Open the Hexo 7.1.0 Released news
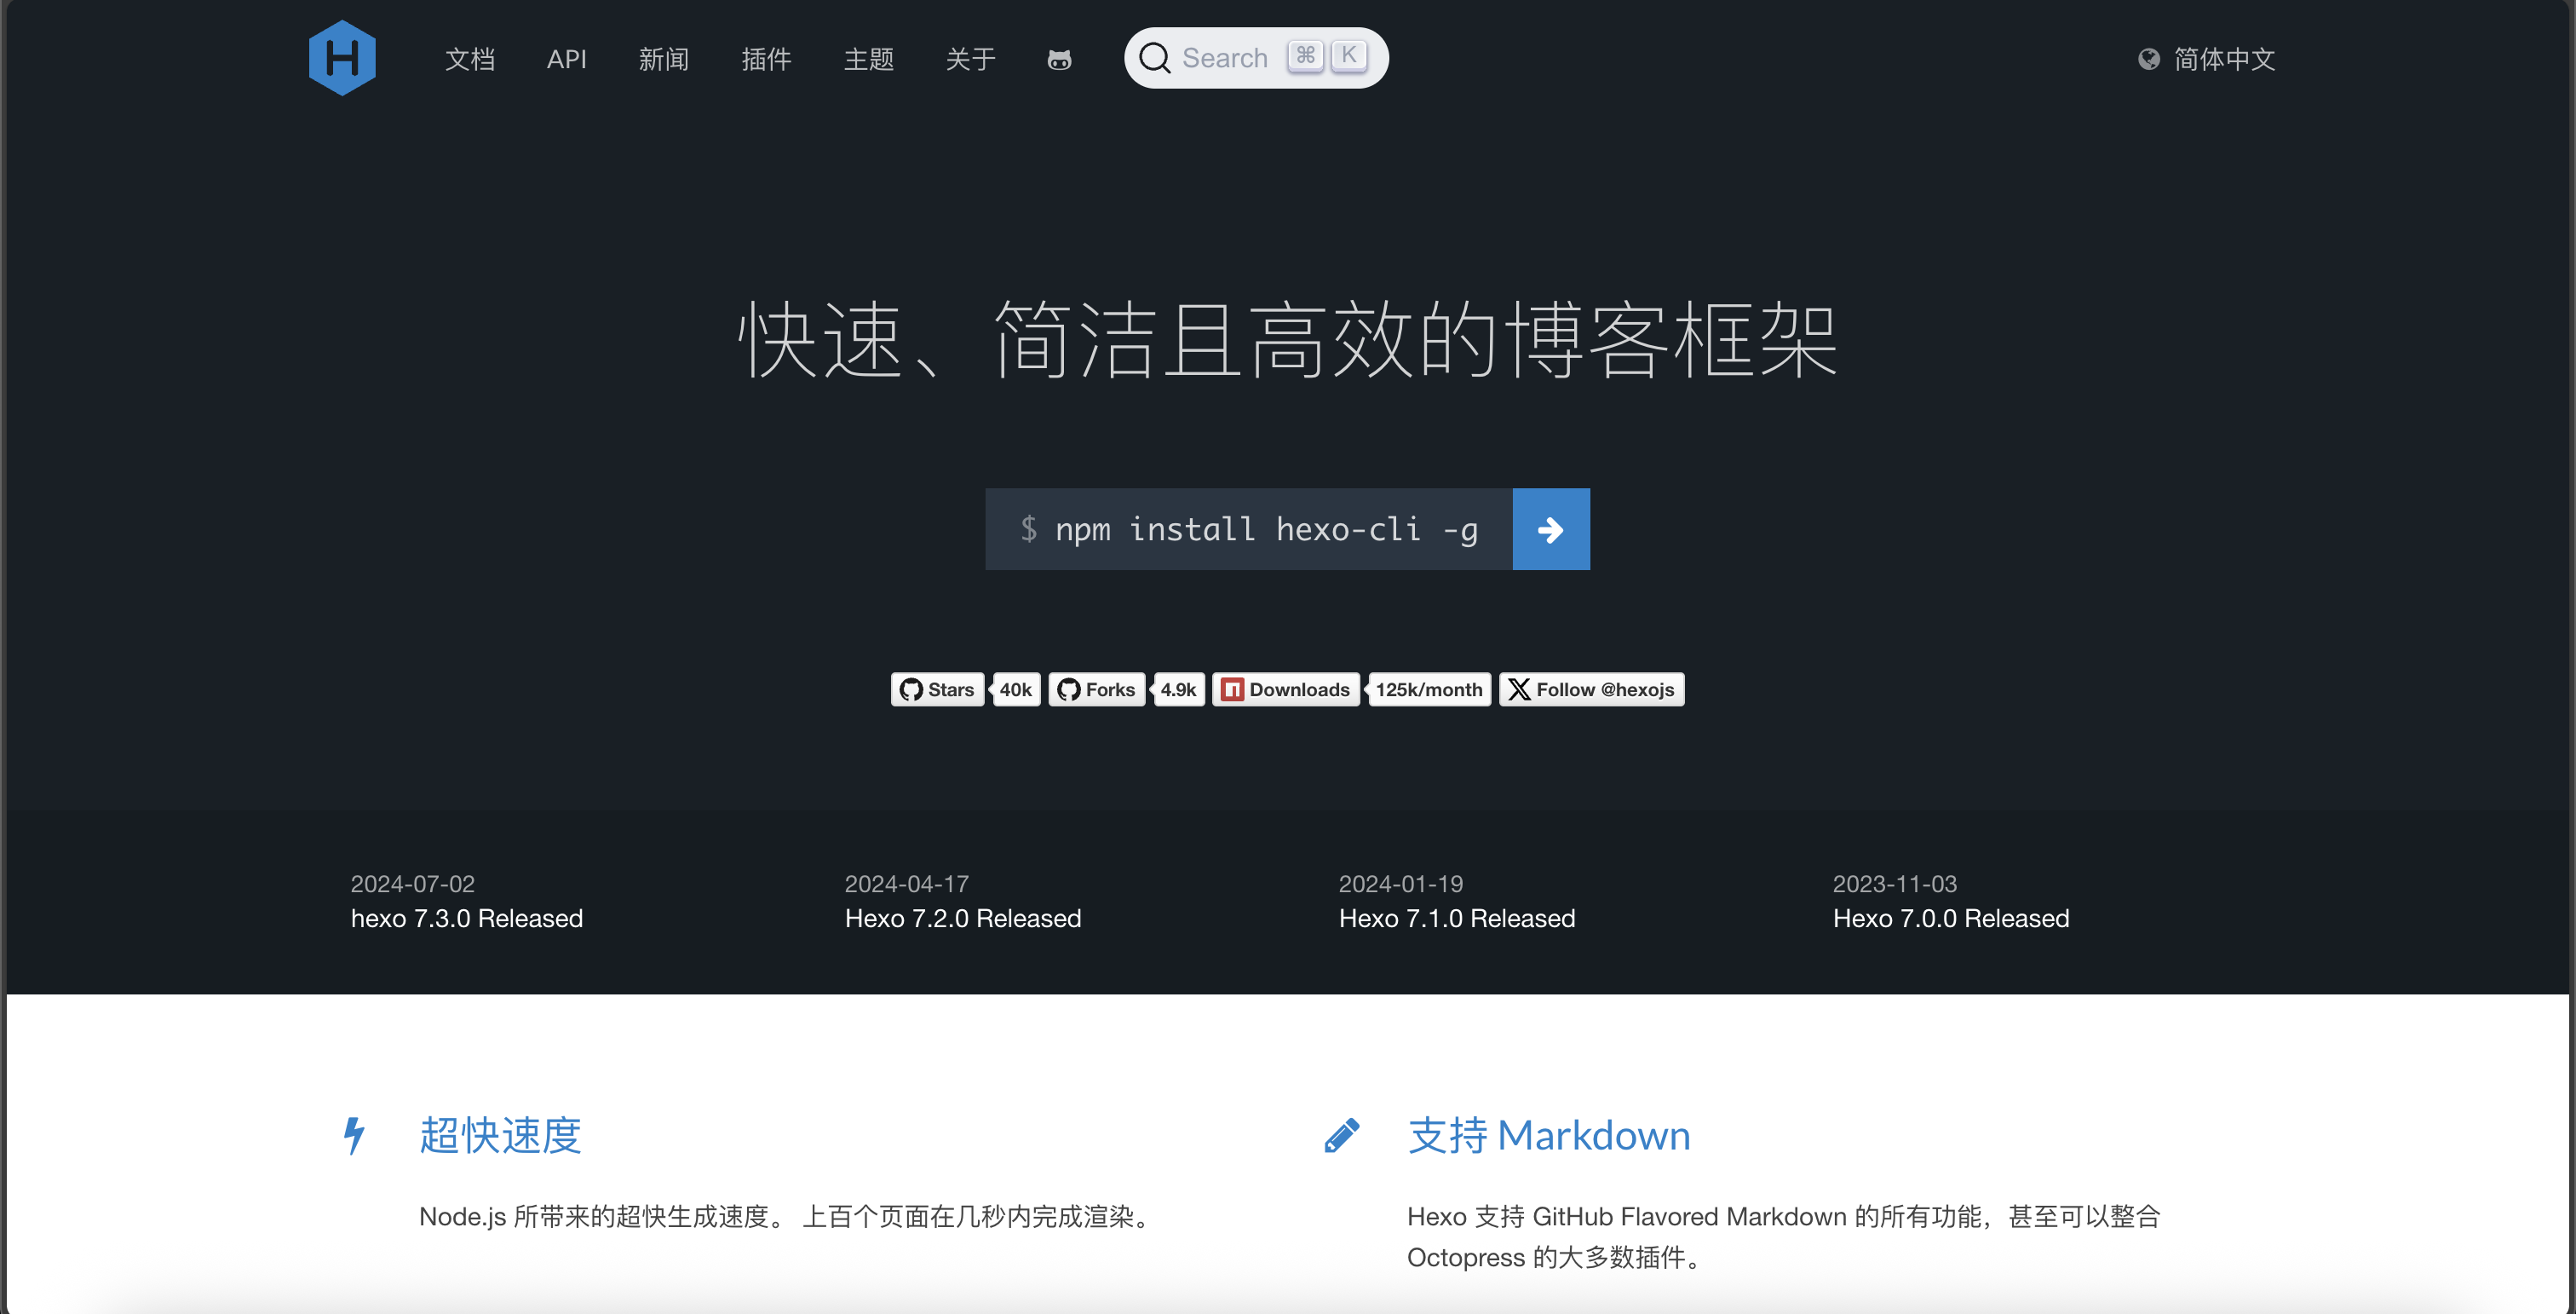The width and height of the screenshot is (2576, 1314). click(x=1457, y=918)
